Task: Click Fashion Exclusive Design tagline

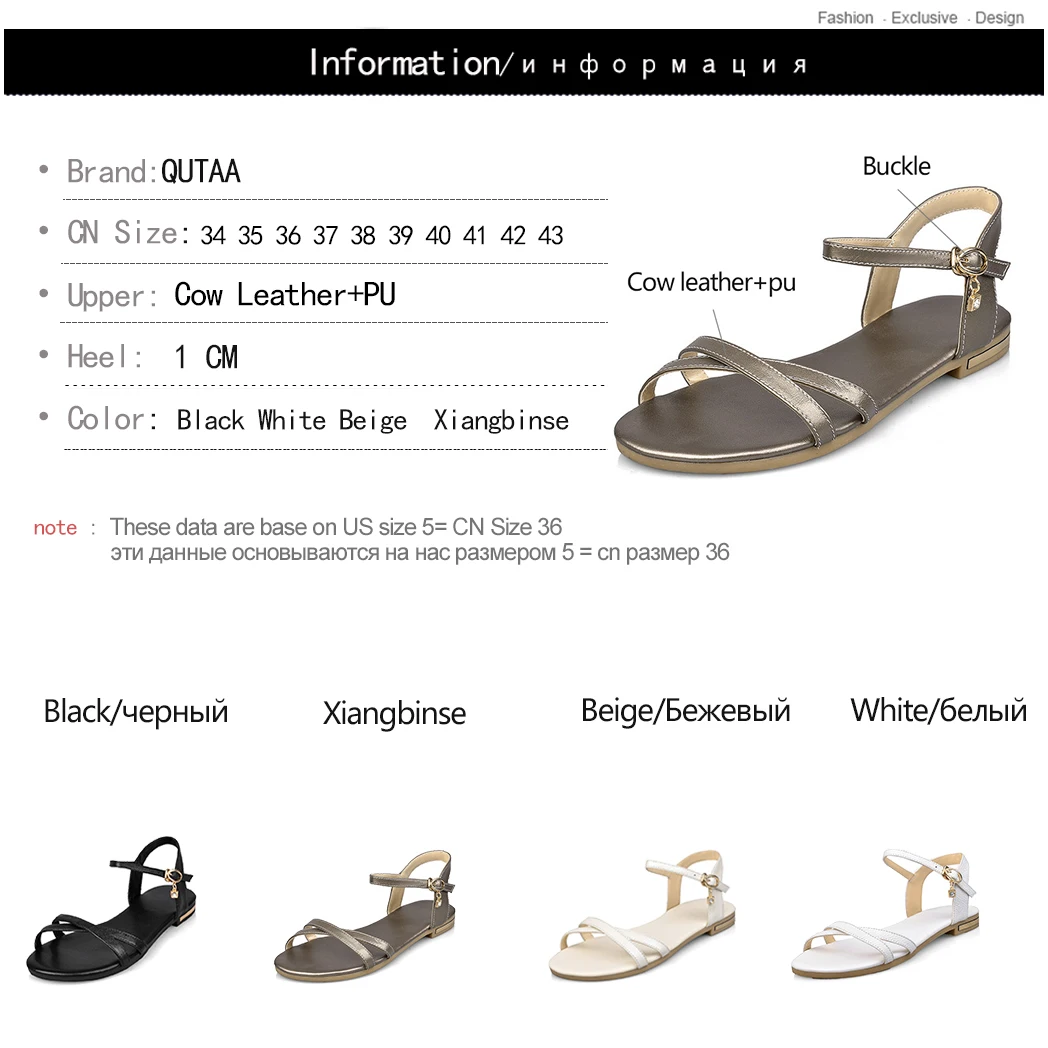Action: pos(920,18)
